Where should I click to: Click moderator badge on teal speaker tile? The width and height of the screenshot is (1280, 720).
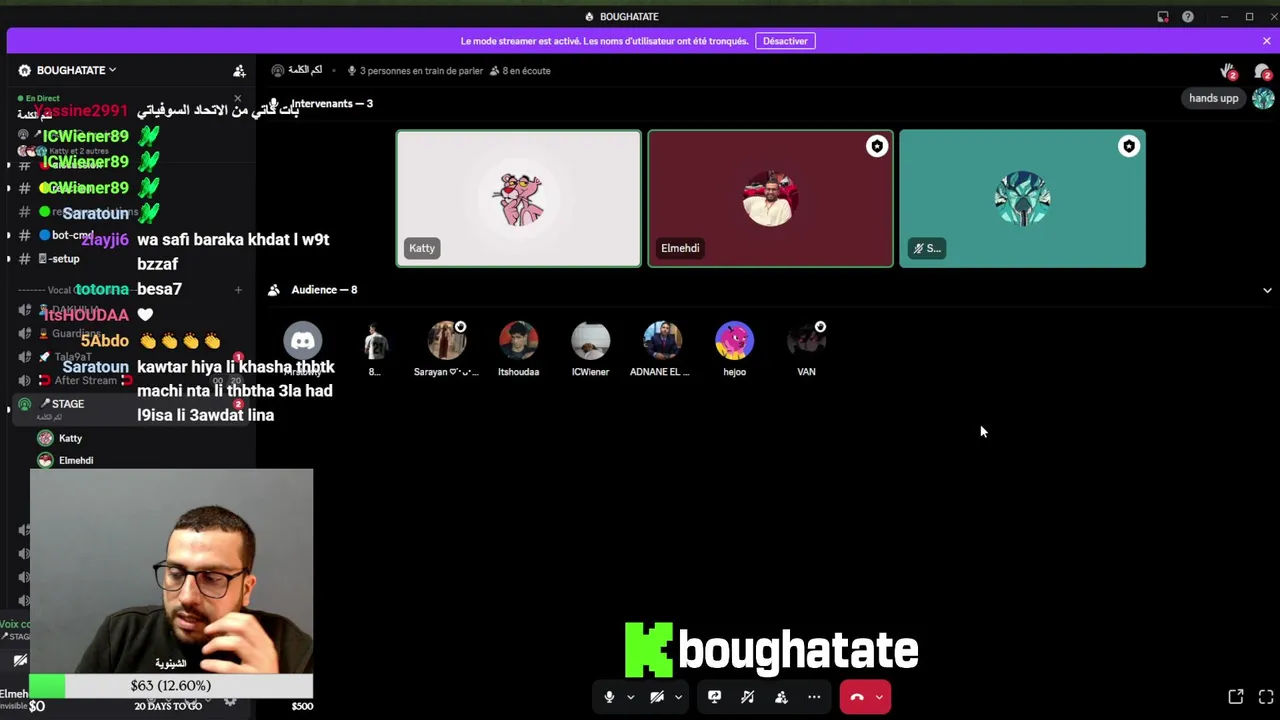tap(1129, 147)
